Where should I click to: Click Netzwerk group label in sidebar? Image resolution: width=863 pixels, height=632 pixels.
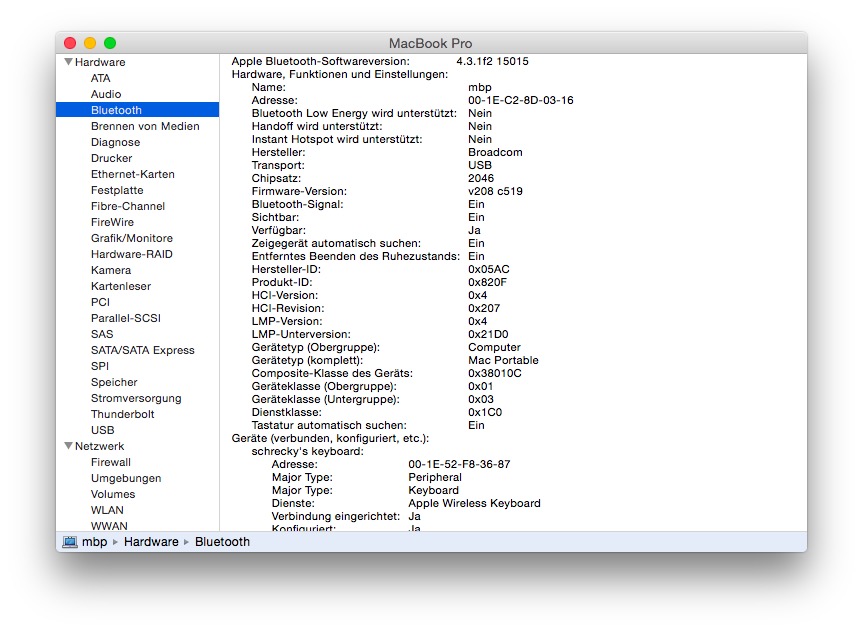[x=99, y=446]
